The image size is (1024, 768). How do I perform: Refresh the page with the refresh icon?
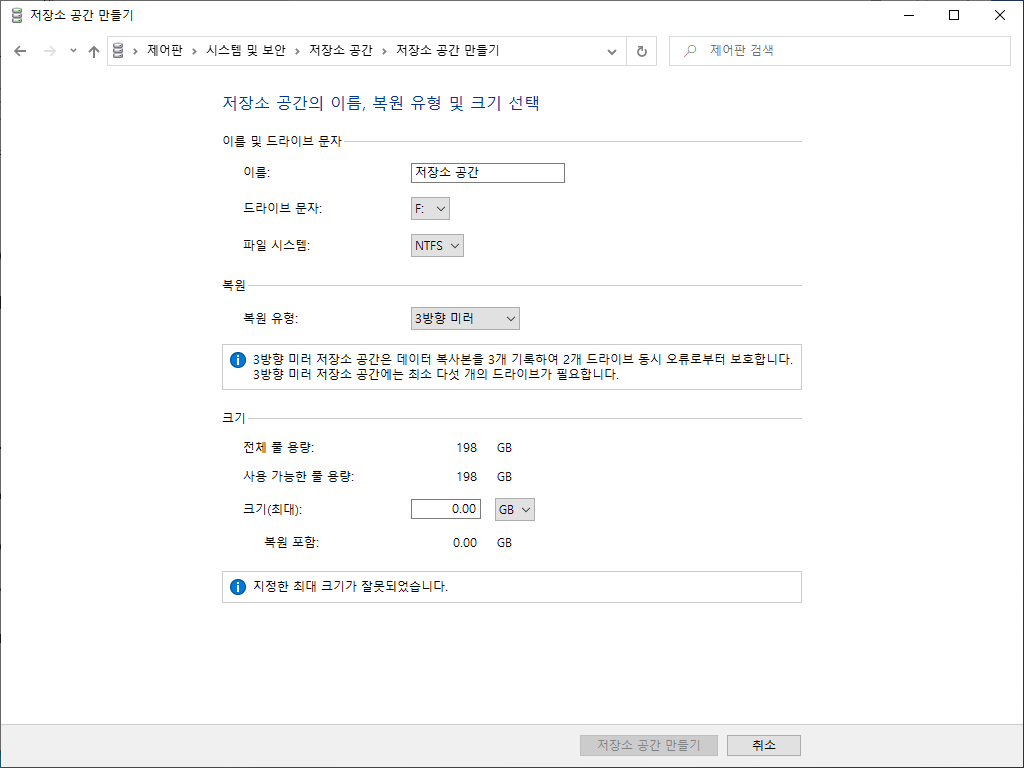click(x=642, y=51)
